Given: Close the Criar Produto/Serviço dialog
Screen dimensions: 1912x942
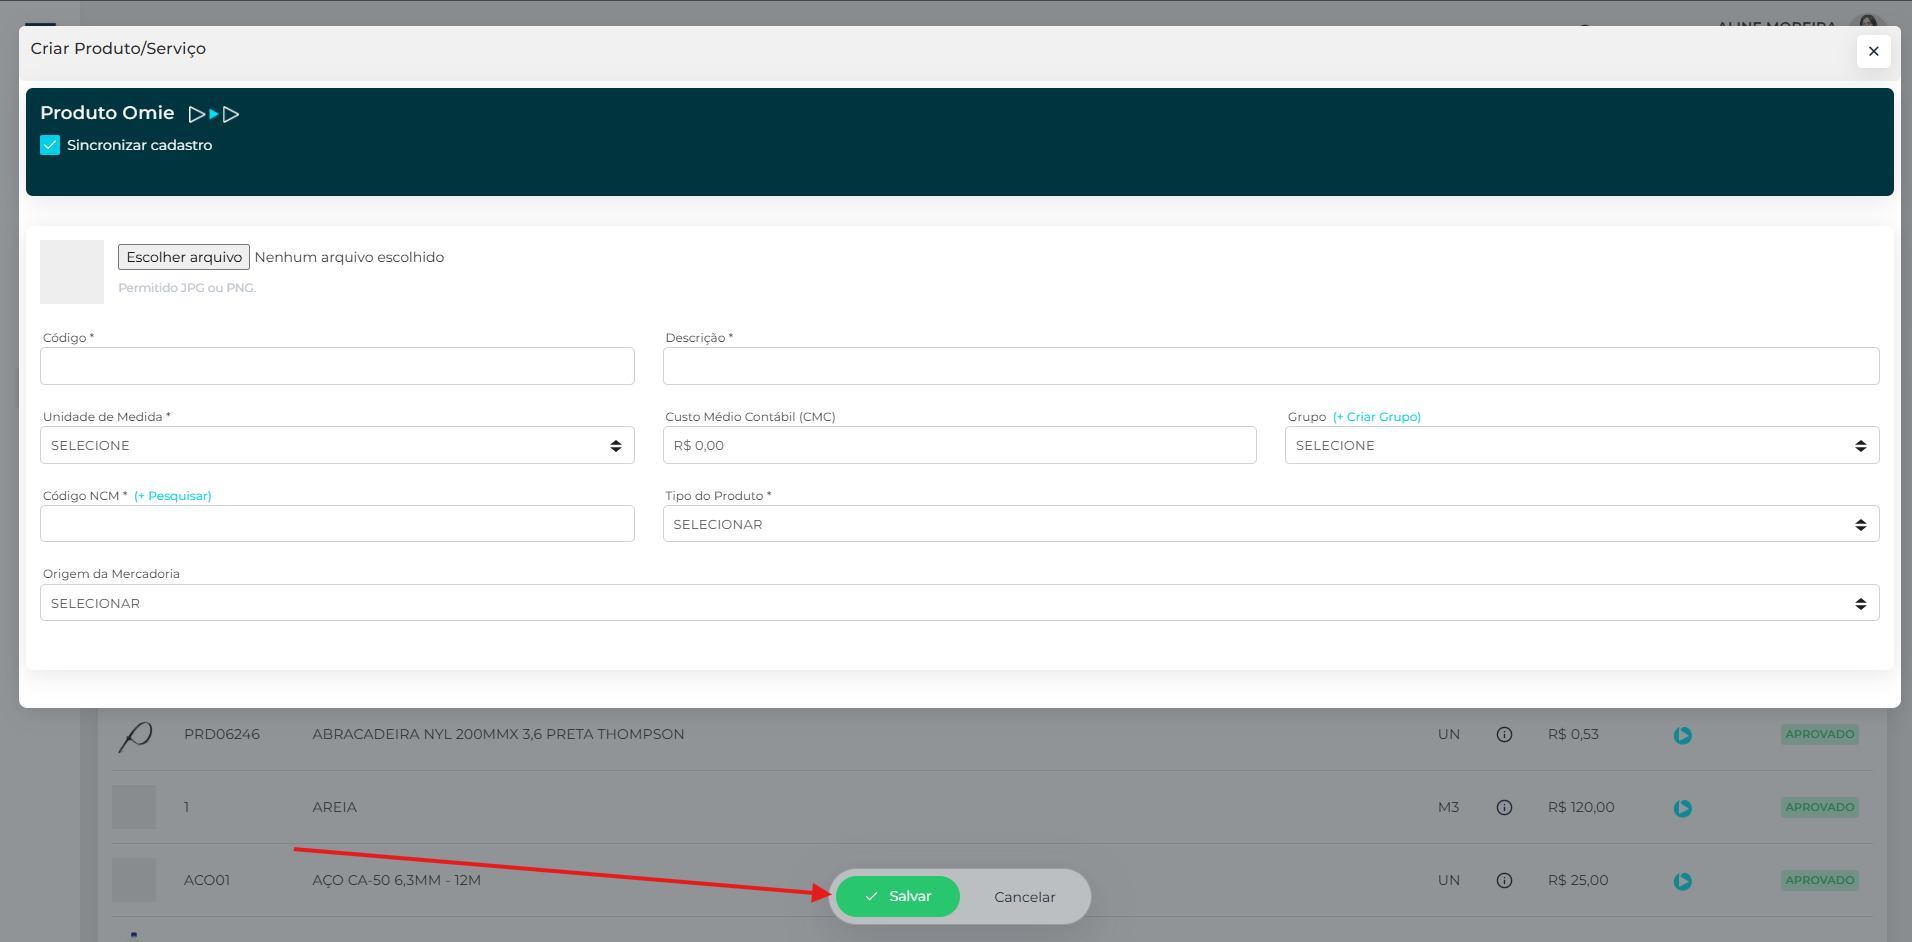Looking at the screenshot, I should tap(1873, 51).
